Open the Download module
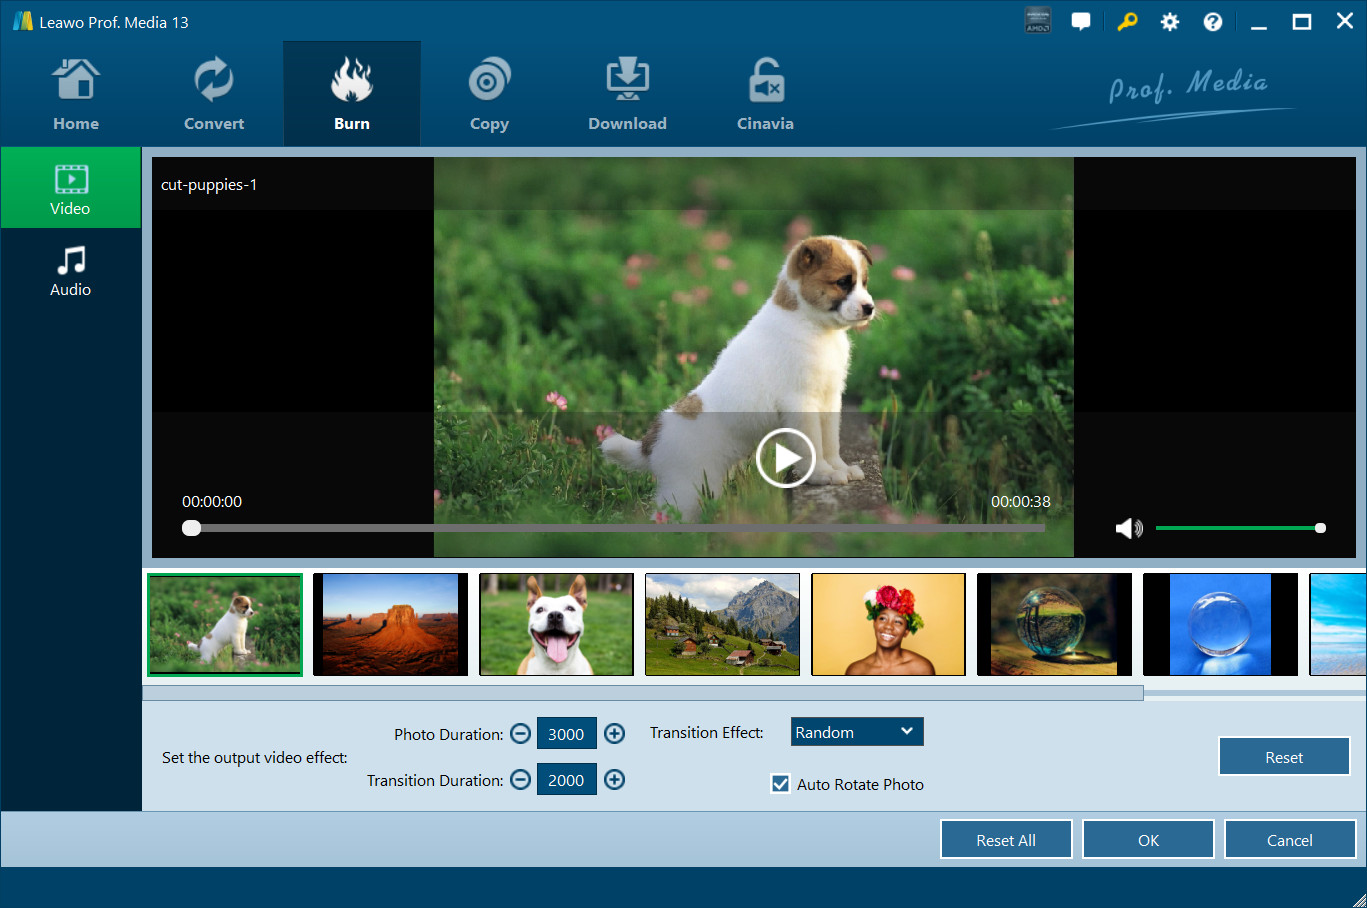Screen dimensions: 1367x908 [627, 93]
